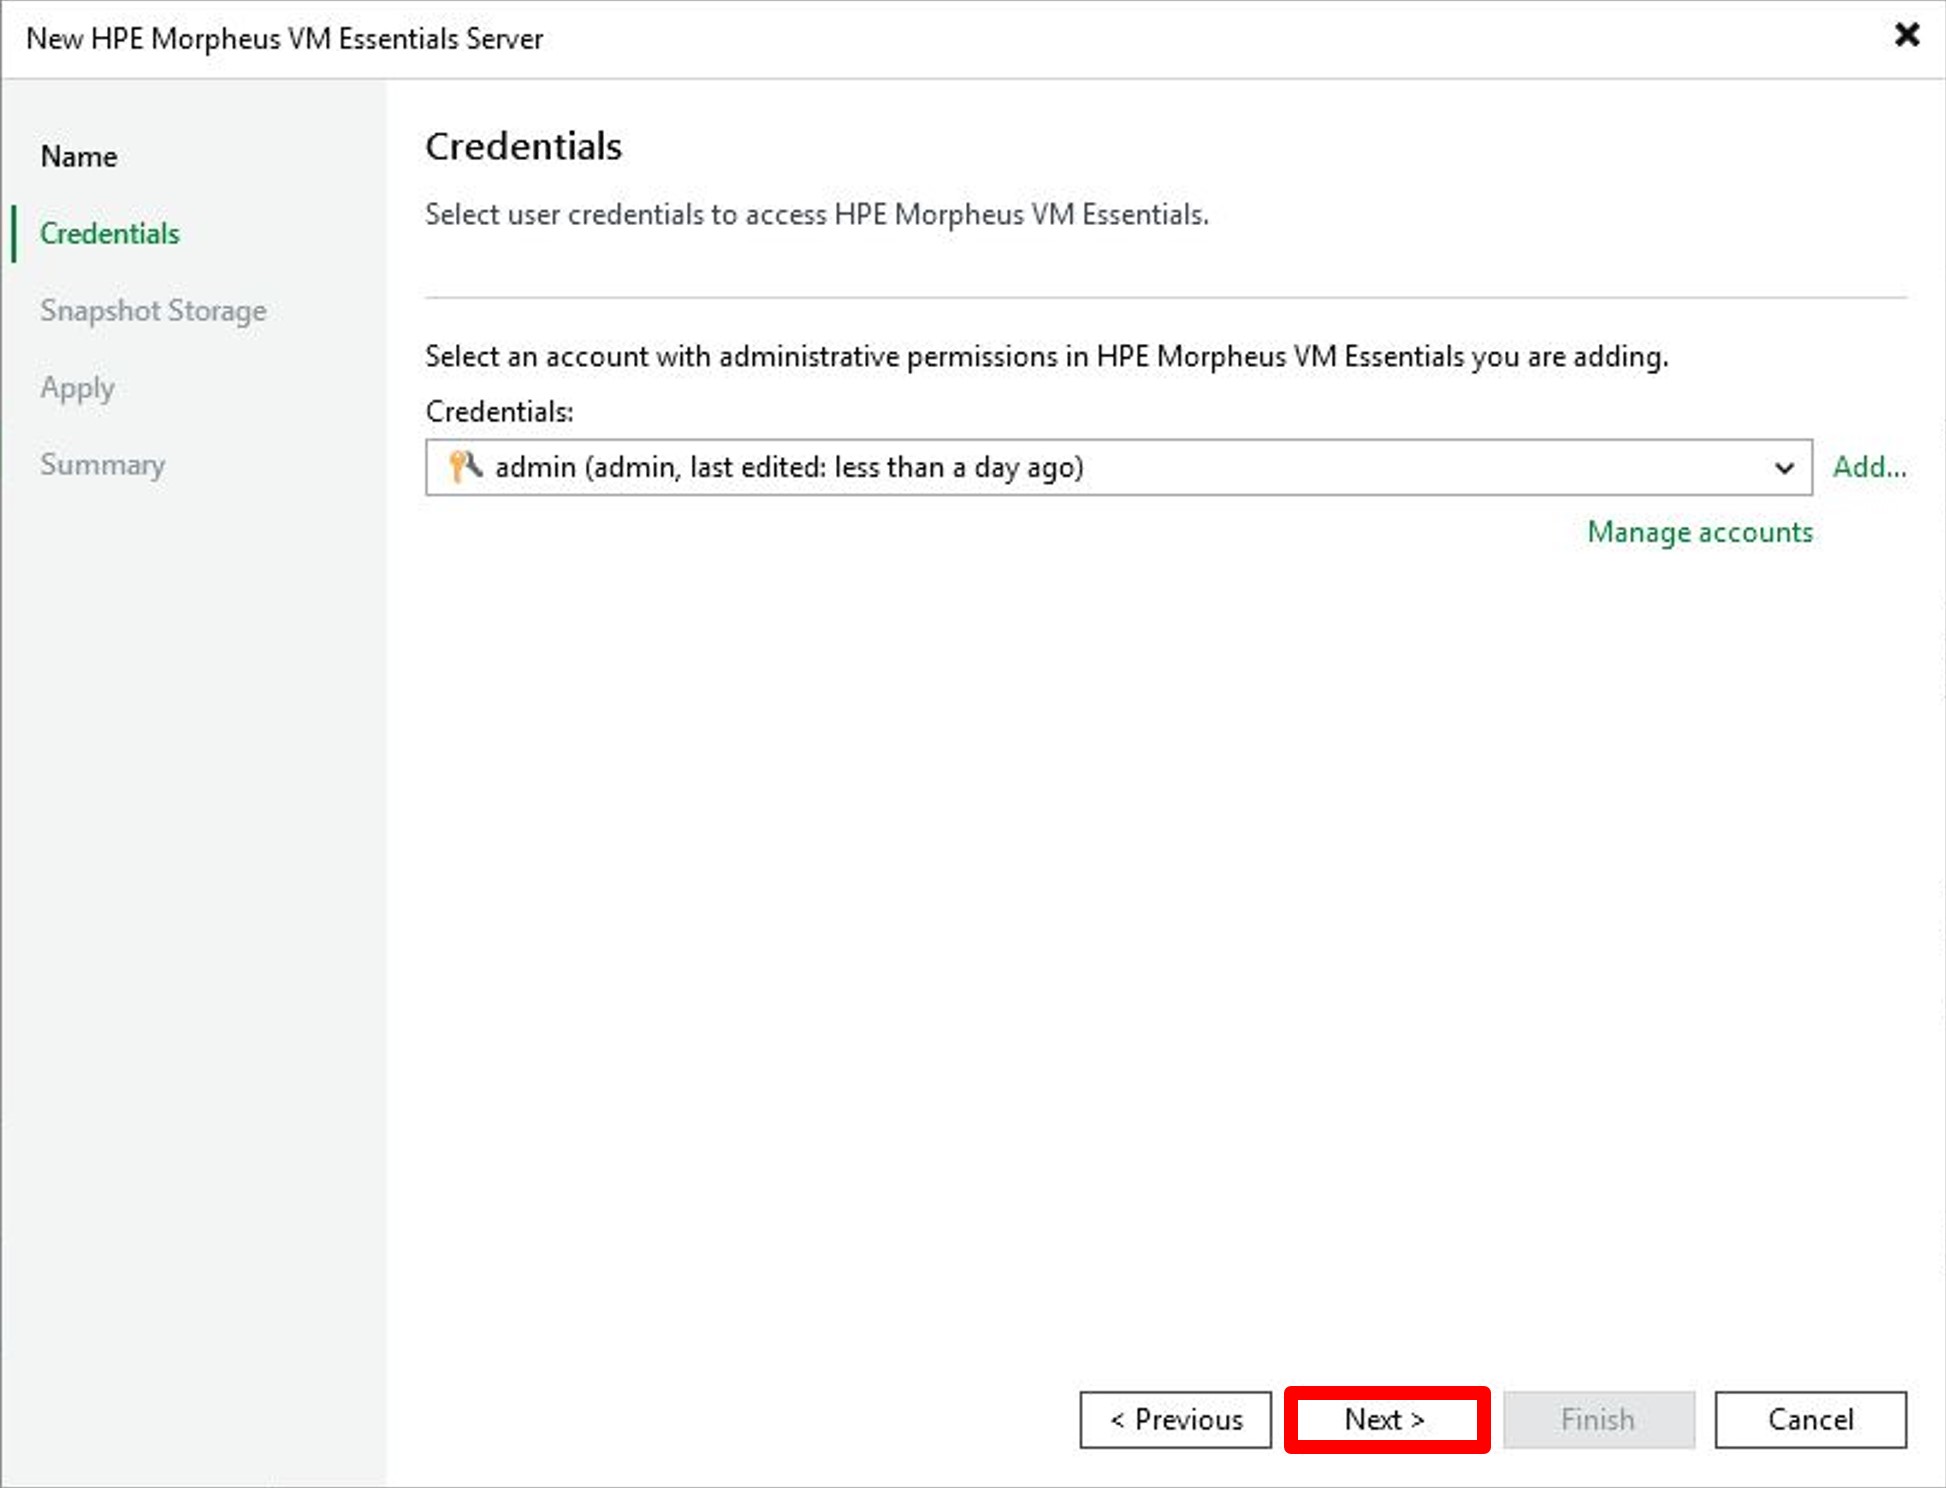1946x1488 pixels.
Task: Click the 'Select user credentials to access' description
Action: [x=817, y=214]
